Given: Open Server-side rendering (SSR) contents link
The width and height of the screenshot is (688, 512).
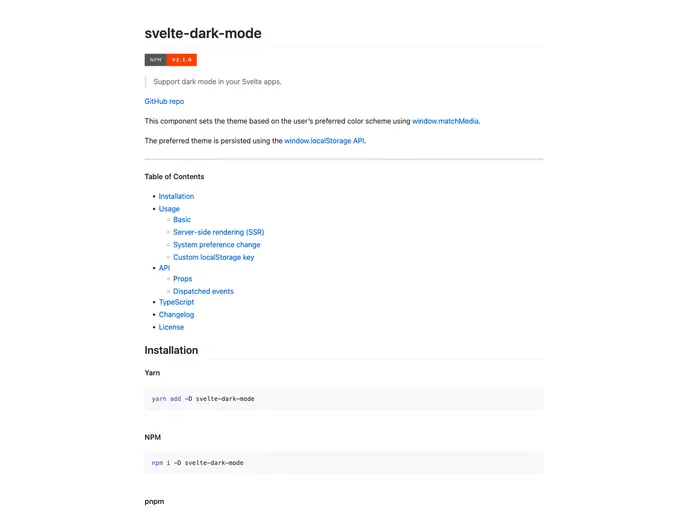Looking at the screenshot, I should point(218,232).
